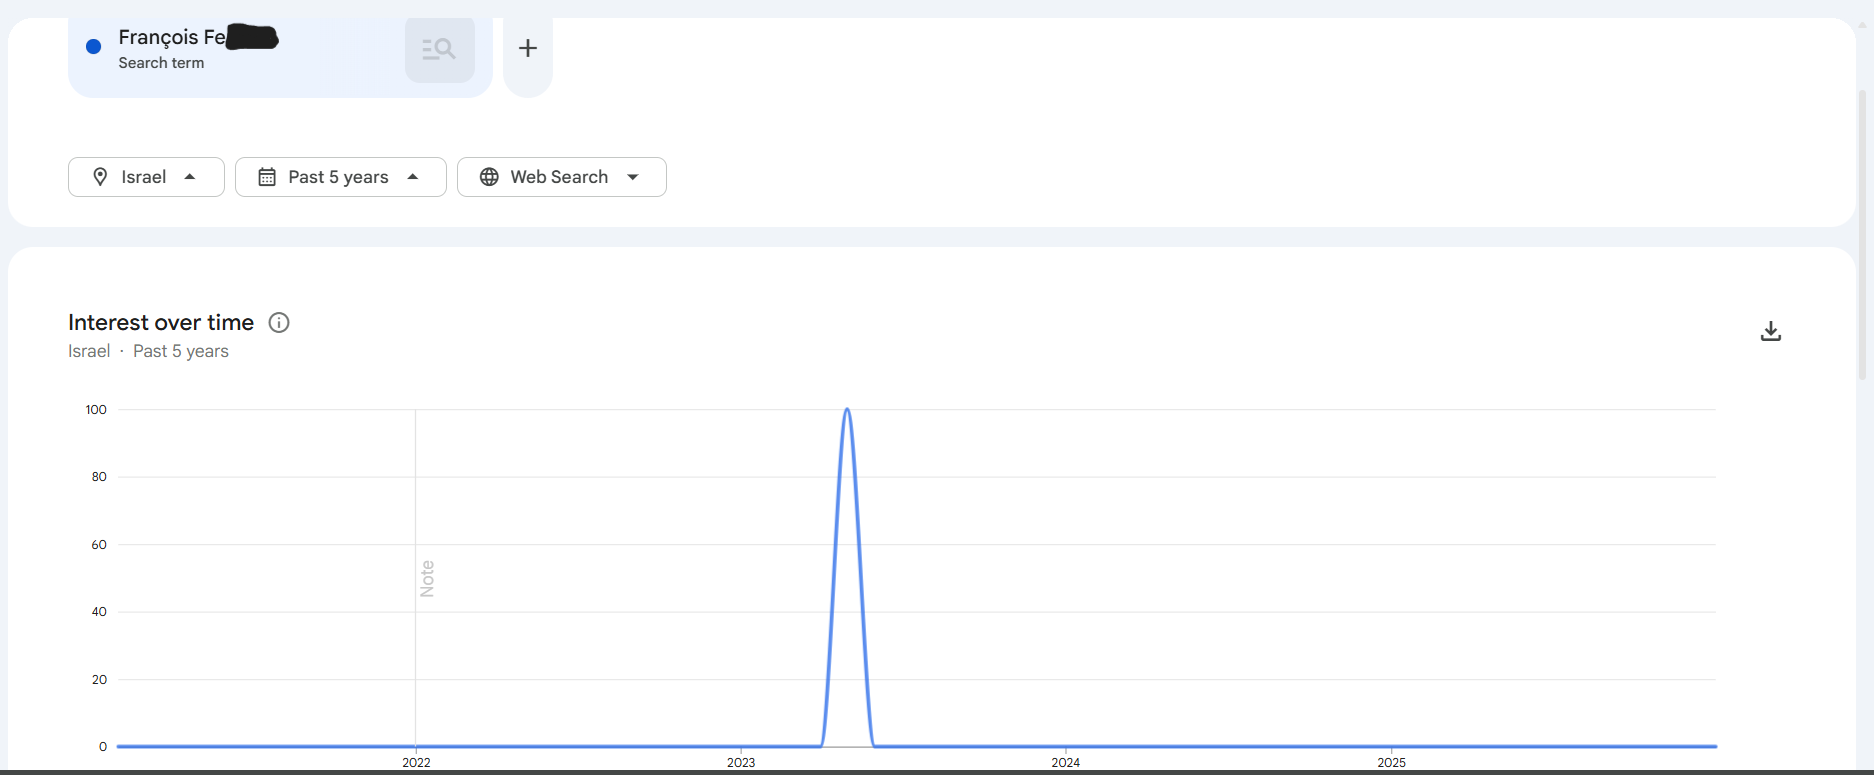Expand the Past 5 years dropdown arrow
The width and height of the screenshot is (1874, 775).
tap(413, 177)
